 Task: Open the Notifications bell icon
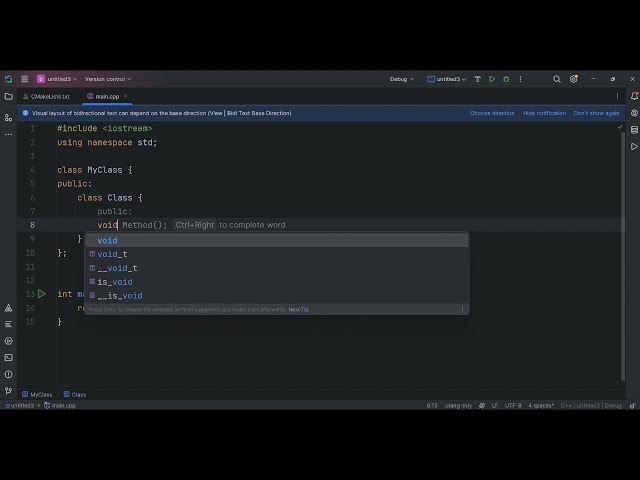(x=634, y=96)
